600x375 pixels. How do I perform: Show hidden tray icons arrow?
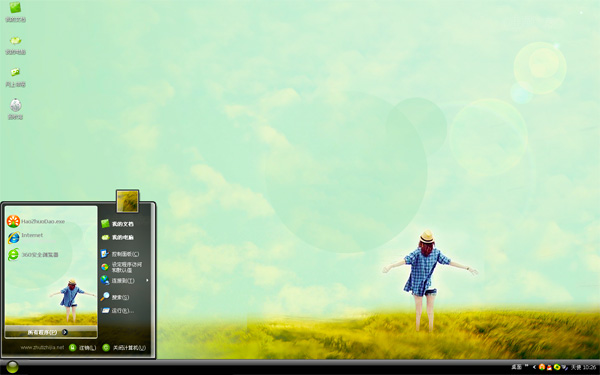click(x=534, y=367)
